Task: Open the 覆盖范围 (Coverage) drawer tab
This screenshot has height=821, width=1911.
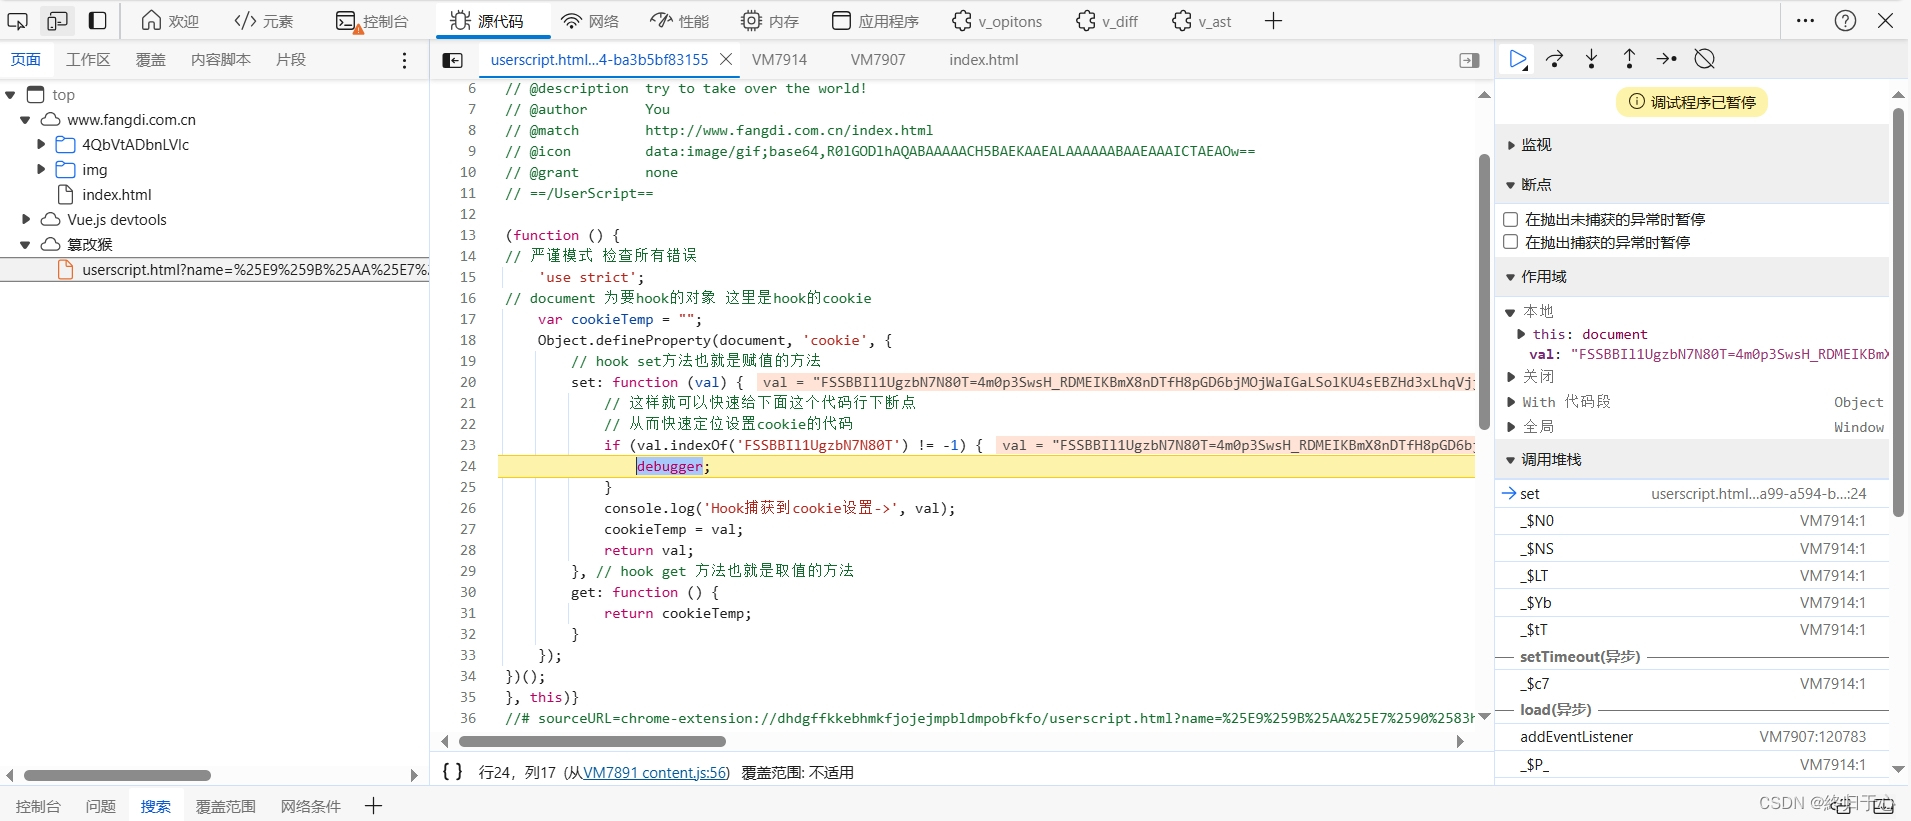Action: 226,806
